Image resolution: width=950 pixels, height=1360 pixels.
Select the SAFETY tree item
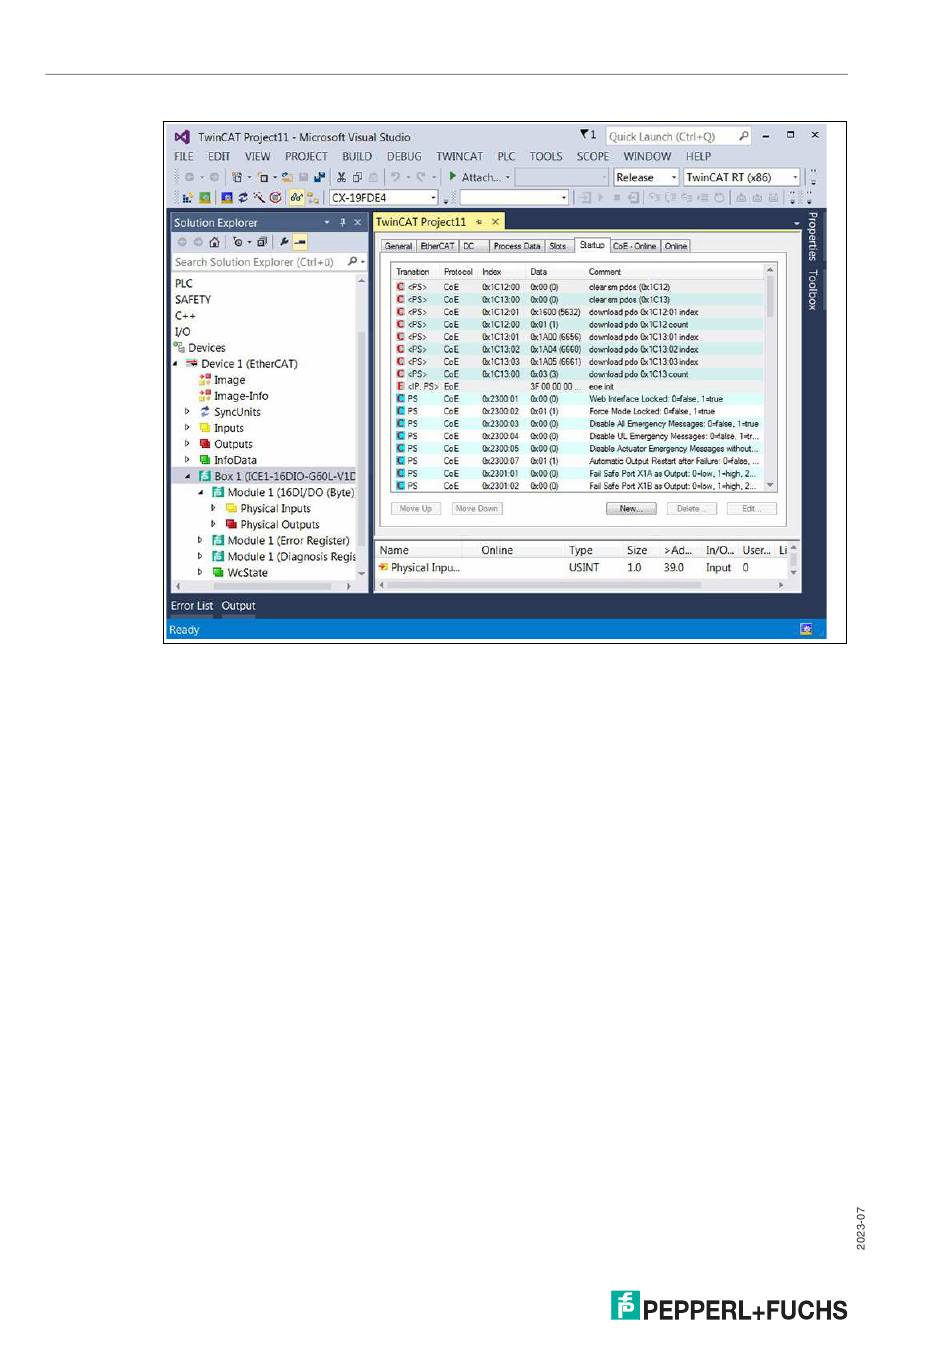193,299
